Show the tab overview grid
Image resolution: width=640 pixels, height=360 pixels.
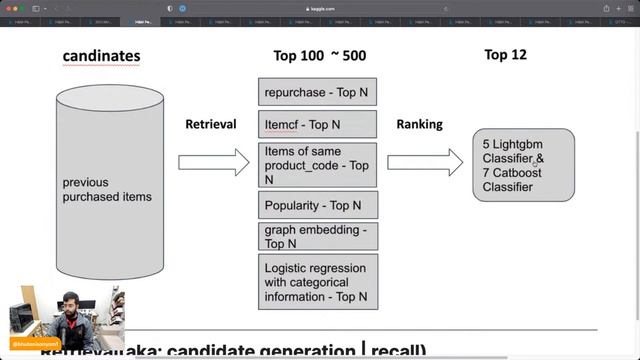[x=631, y=9]
